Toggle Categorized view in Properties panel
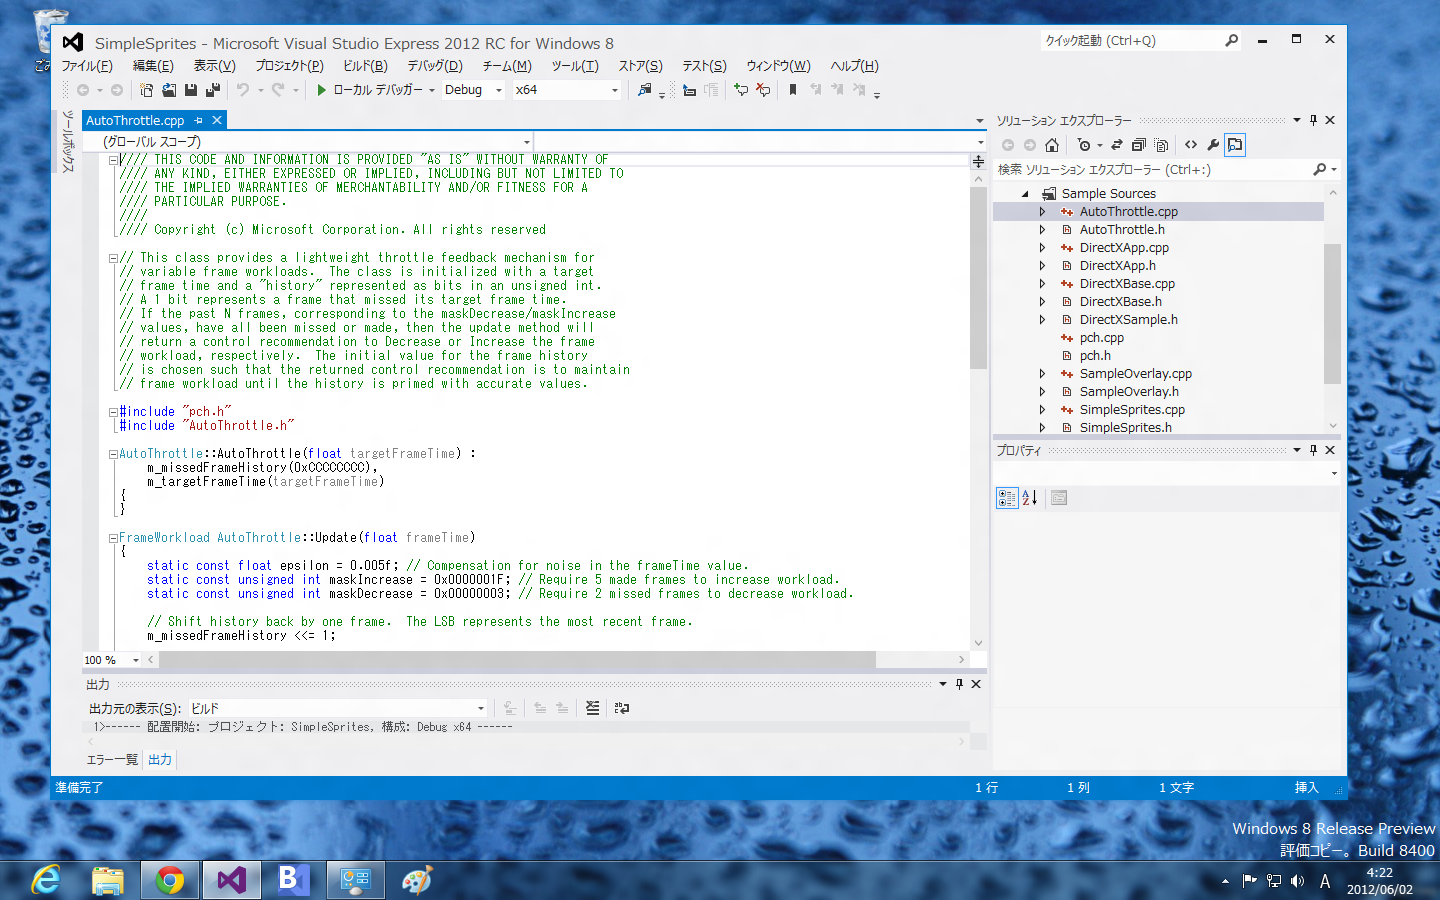Screen dimensions: 1440x900 point(1006,498)
